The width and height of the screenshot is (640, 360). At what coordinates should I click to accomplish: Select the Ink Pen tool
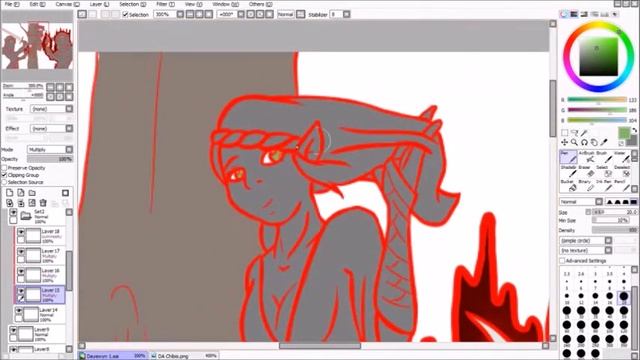point(604,186)
